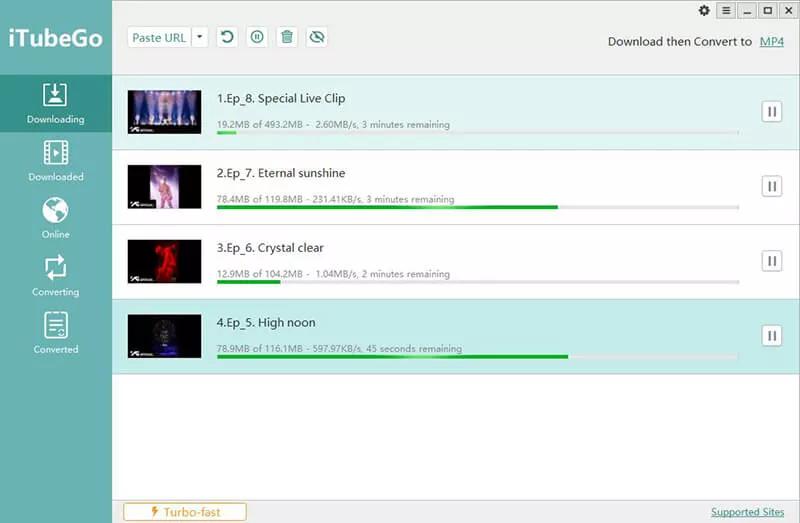800x523 pixels.
Task: Minimize the iTubeGo window
Action: [x=747, y=11]
